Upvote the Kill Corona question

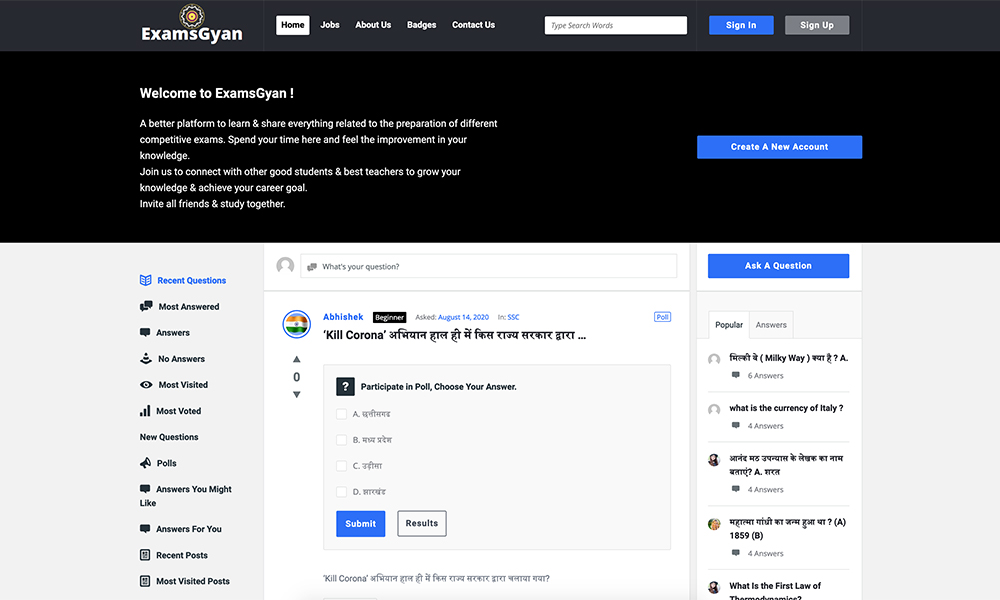(297, 359)
